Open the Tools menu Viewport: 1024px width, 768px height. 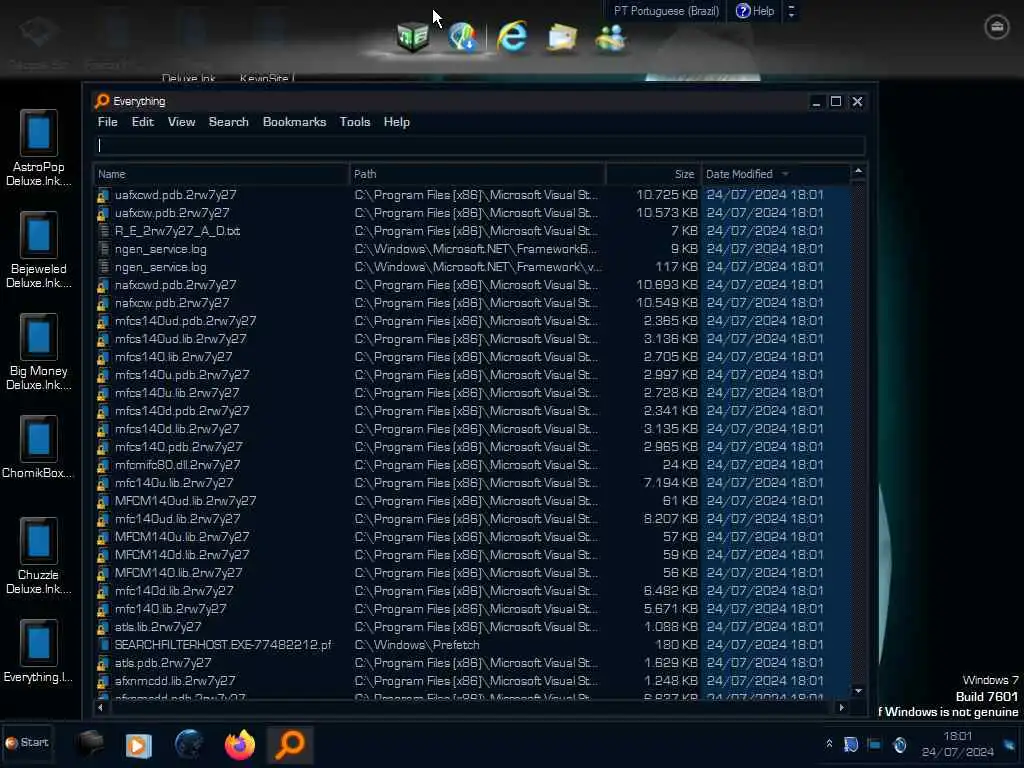[x=355, y=122]
